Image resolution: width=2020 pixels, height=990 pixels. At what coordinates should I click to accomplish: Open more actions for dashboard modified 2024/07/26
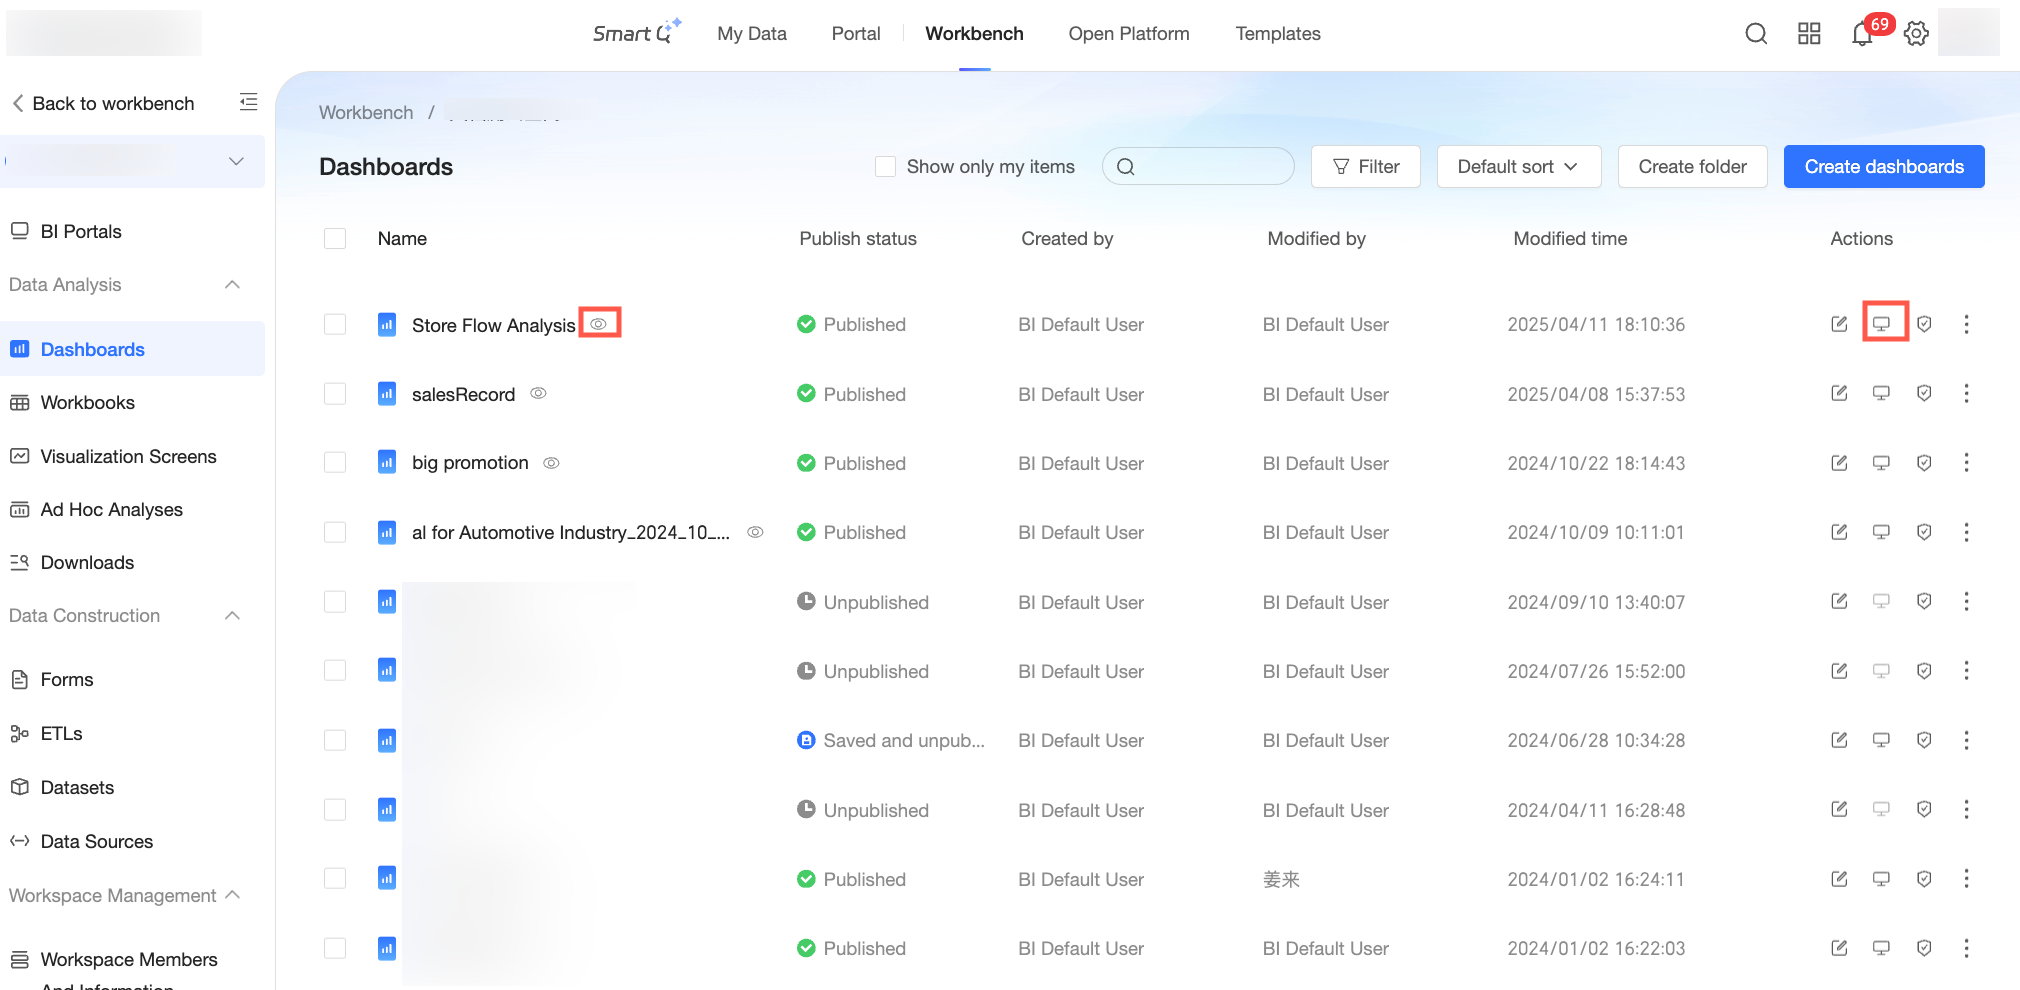click(1966, 671)
